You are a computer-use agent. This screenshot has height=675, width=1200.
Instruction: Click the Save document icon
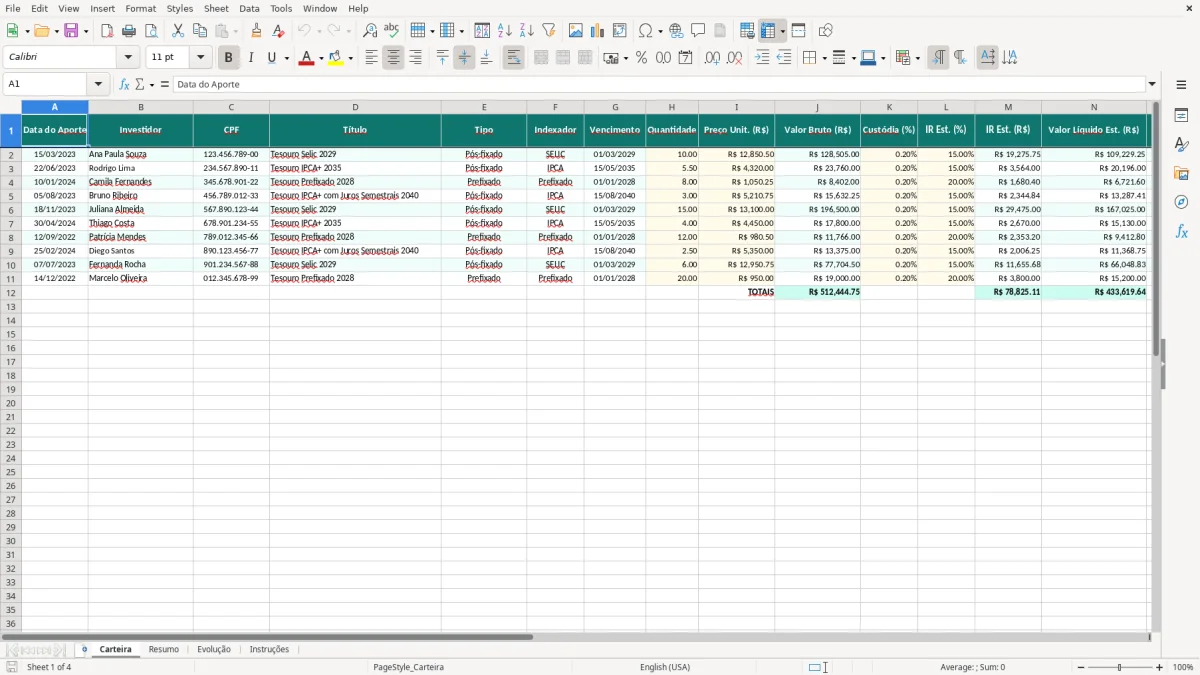tap(70, 31)
